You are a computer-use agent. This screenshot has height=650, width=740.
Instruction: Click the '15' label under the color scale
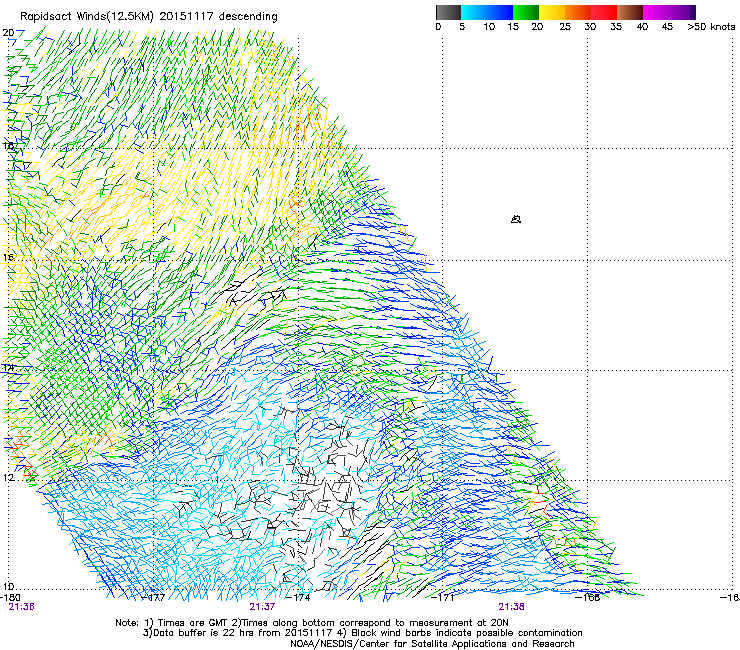click(513, 27)
